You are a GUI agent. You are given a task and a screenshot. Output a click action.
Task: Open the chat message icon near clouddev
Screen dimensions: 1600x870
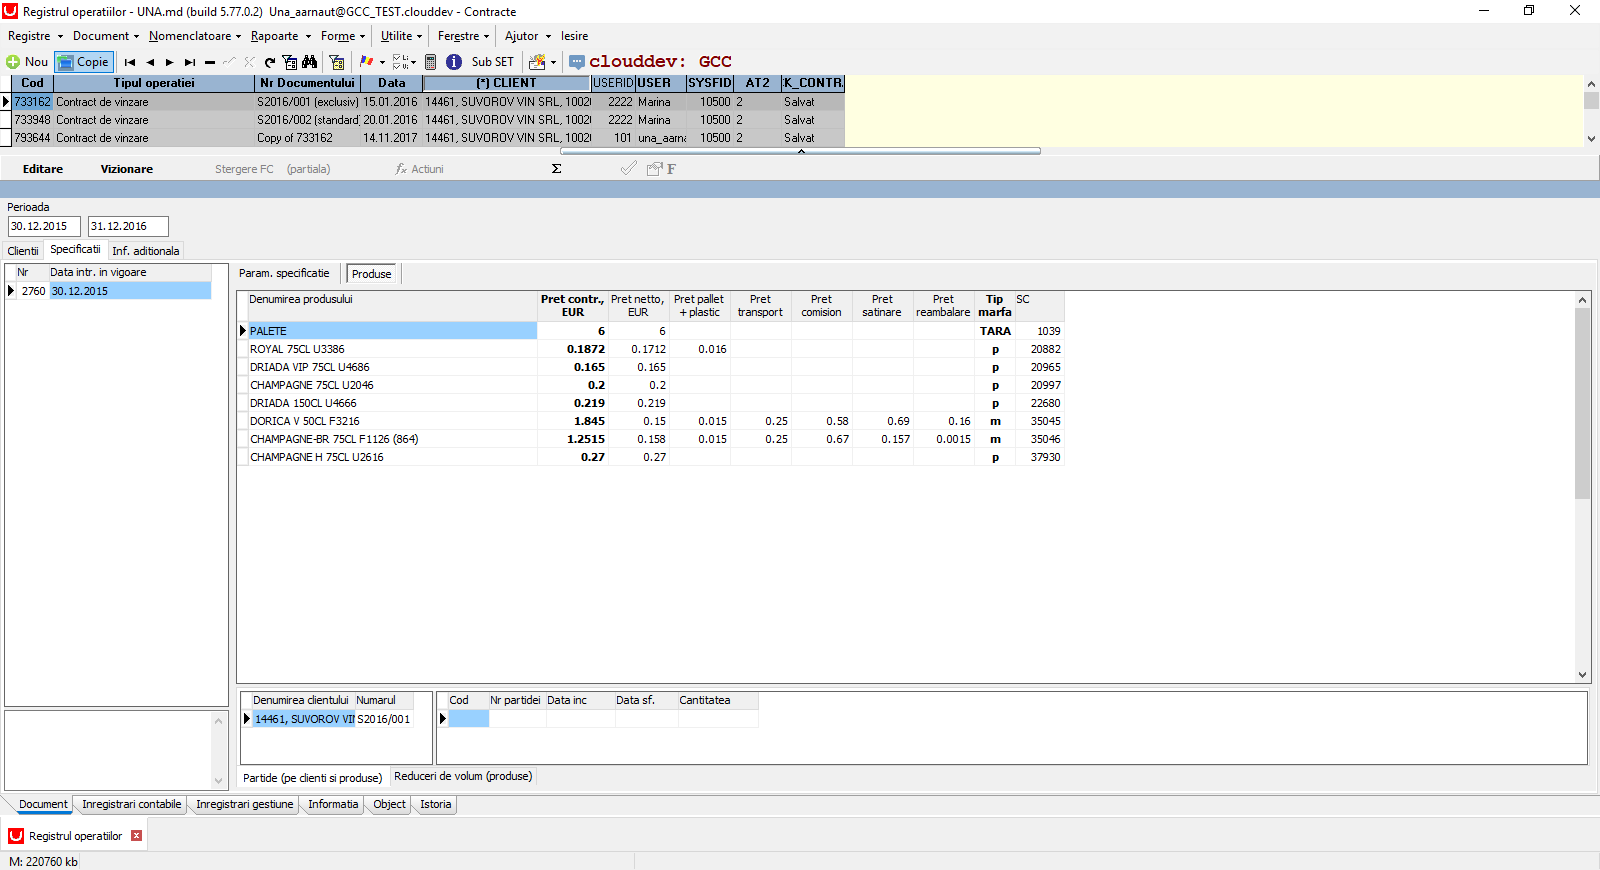[577, 62]
